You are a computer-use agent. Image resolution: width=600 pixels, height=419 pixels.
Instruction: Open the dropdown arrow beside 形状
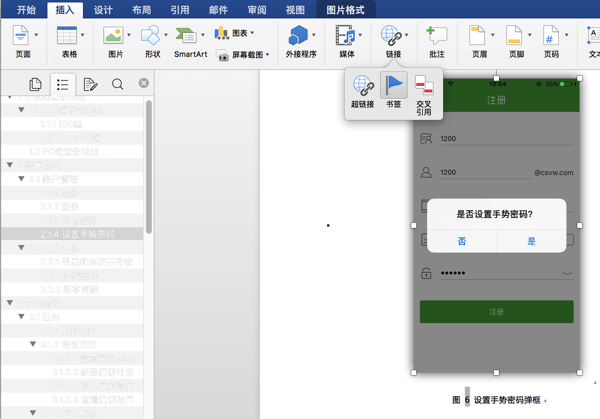166,35
